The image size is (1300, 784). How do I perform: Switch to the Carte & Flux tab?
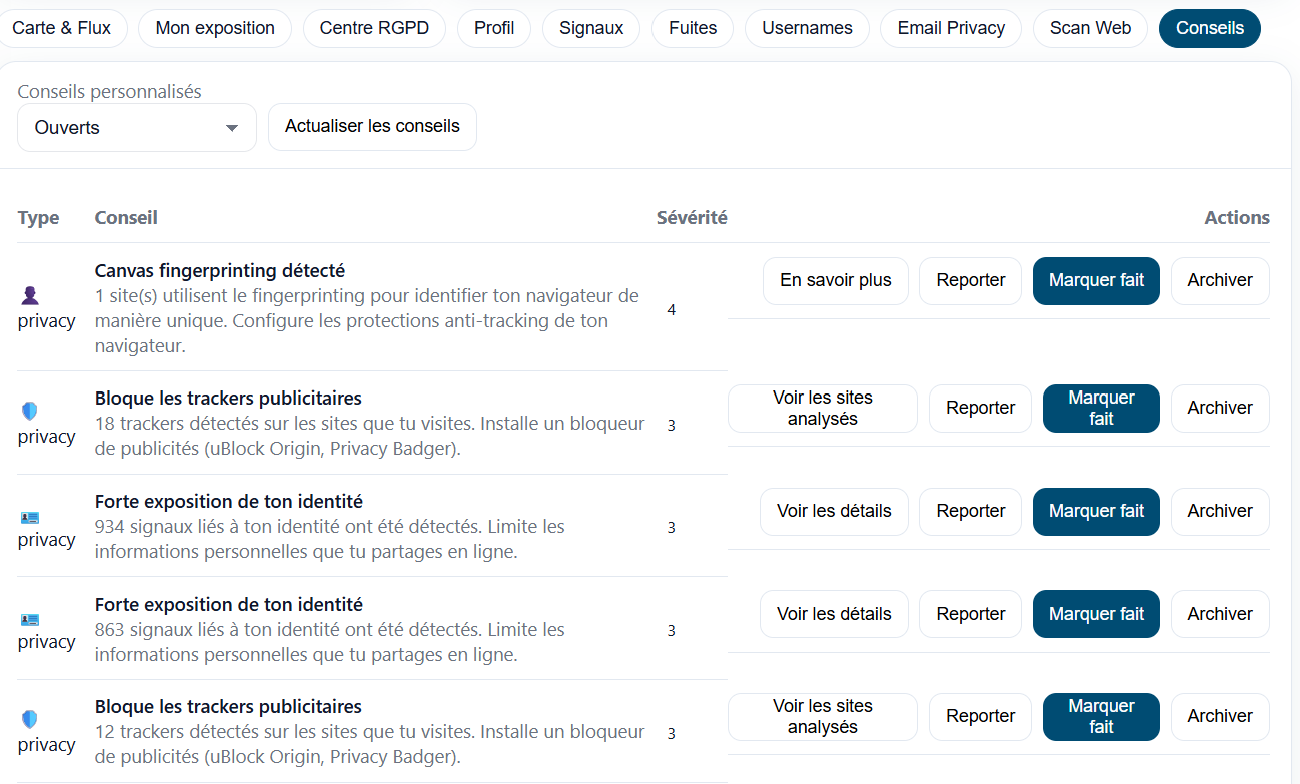[64, 28]
